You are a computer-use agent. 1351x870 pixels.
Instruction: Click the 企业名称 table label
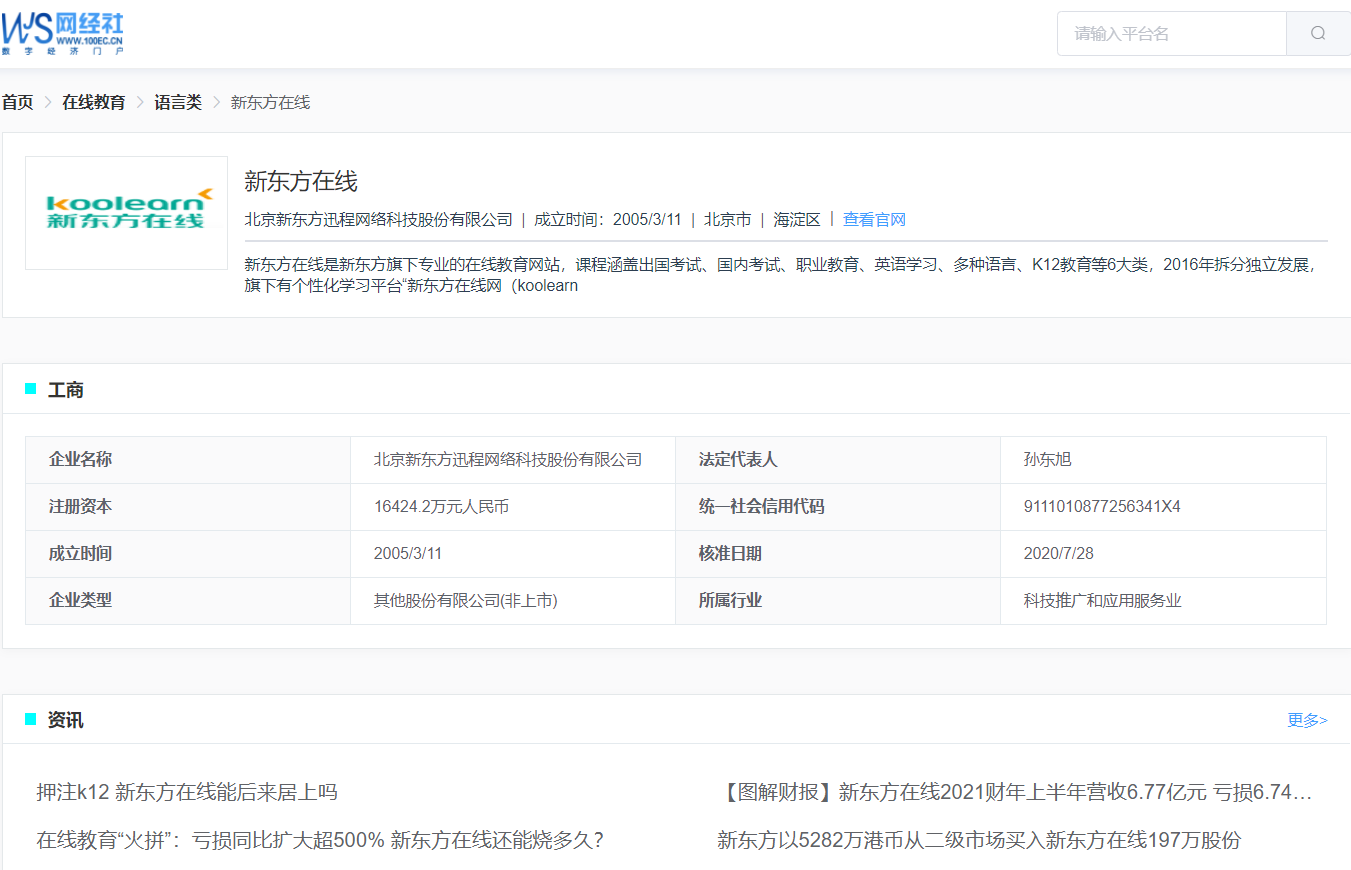pyautogui.click(x=80, y=460)
